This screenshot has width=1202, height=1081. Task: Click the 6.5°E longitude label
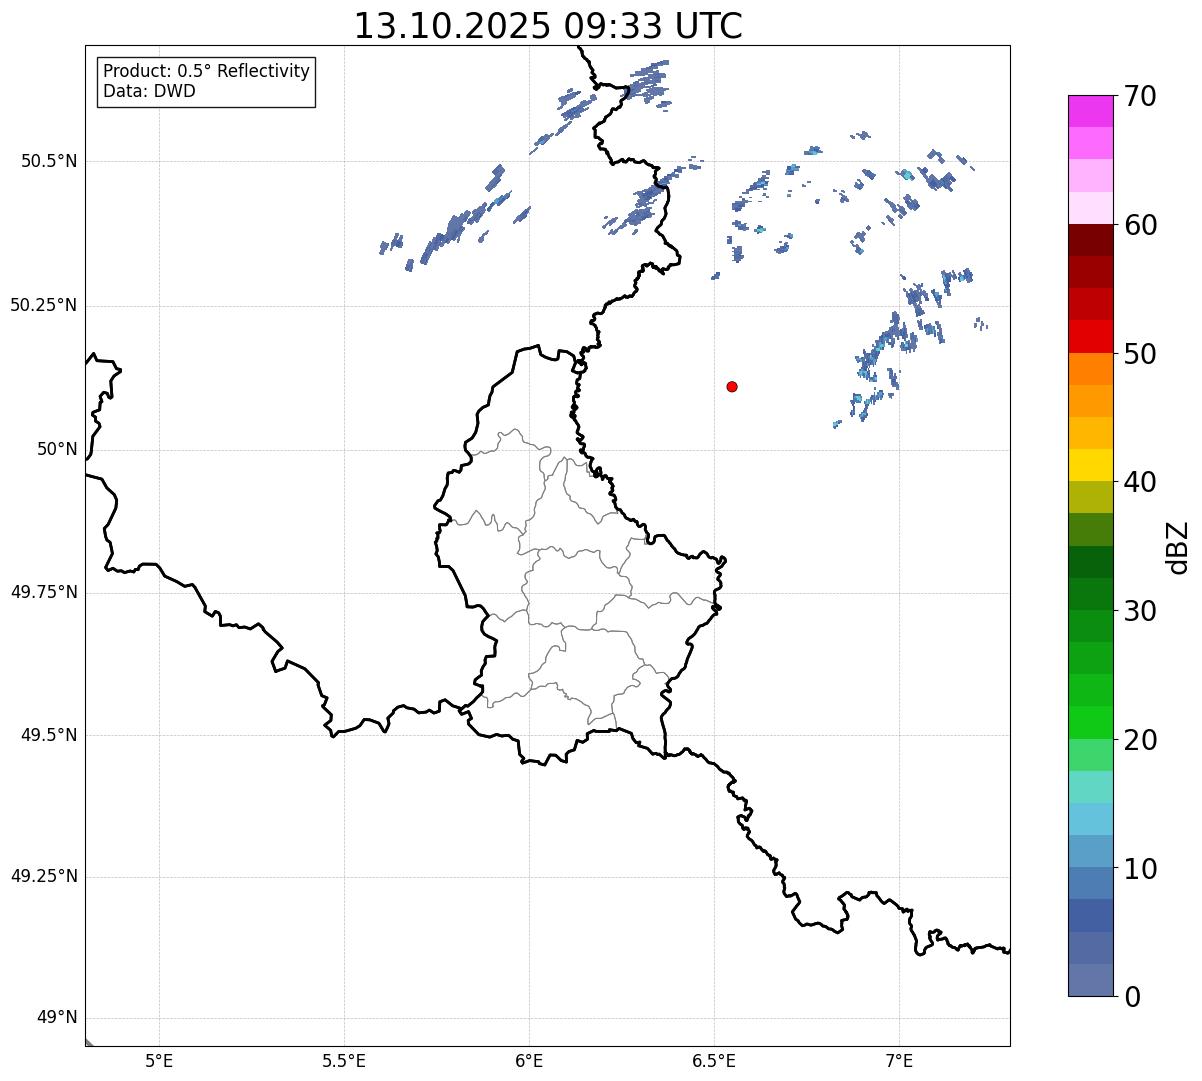714,1061
